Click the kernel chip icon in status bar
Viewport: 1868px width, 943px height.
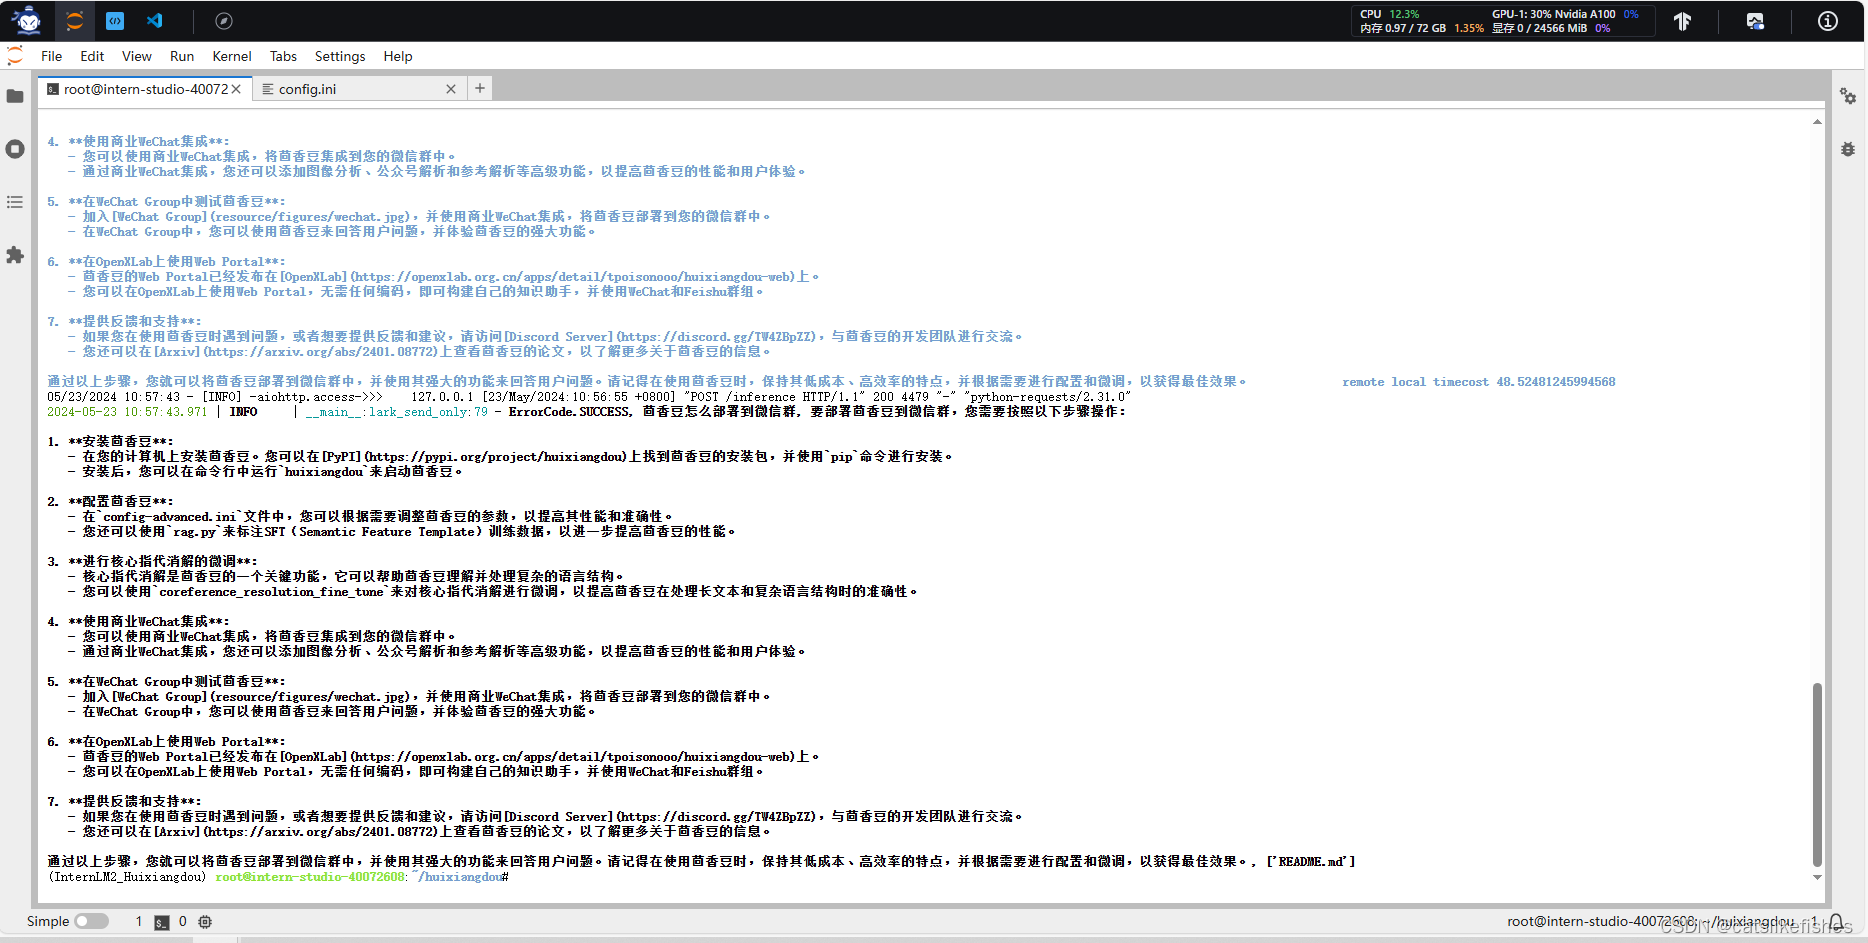click(x=205, y=922)
